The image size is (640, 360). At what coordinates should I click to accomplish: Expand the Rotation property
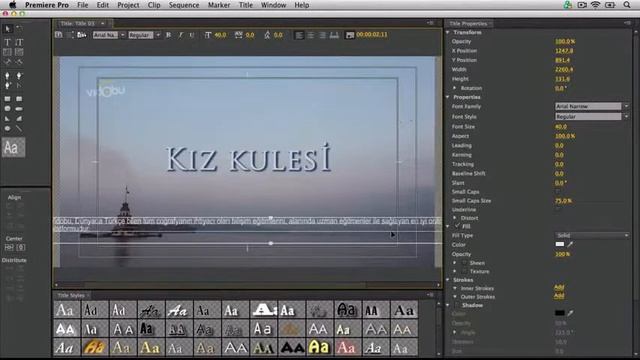[455, 88]
